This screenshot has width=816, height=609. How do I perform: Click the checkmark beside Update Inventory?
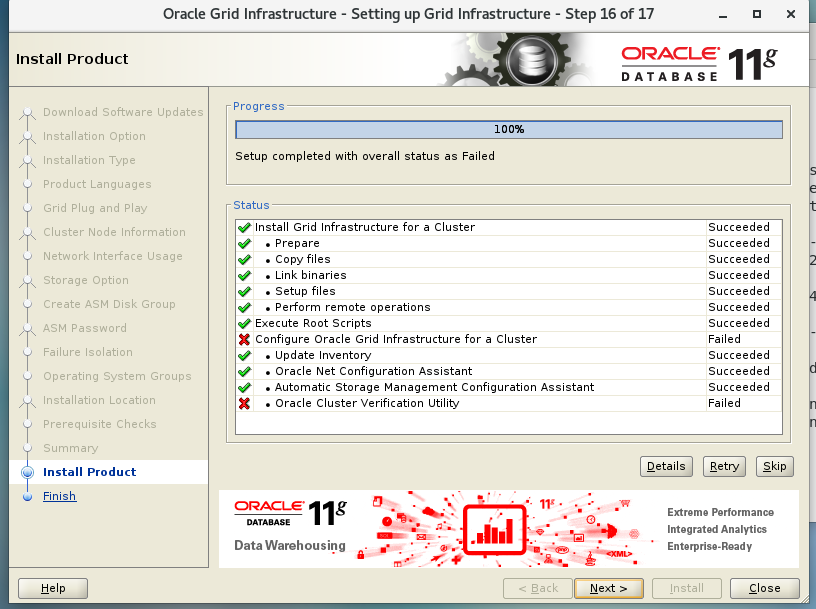click(x=244, y=356)
